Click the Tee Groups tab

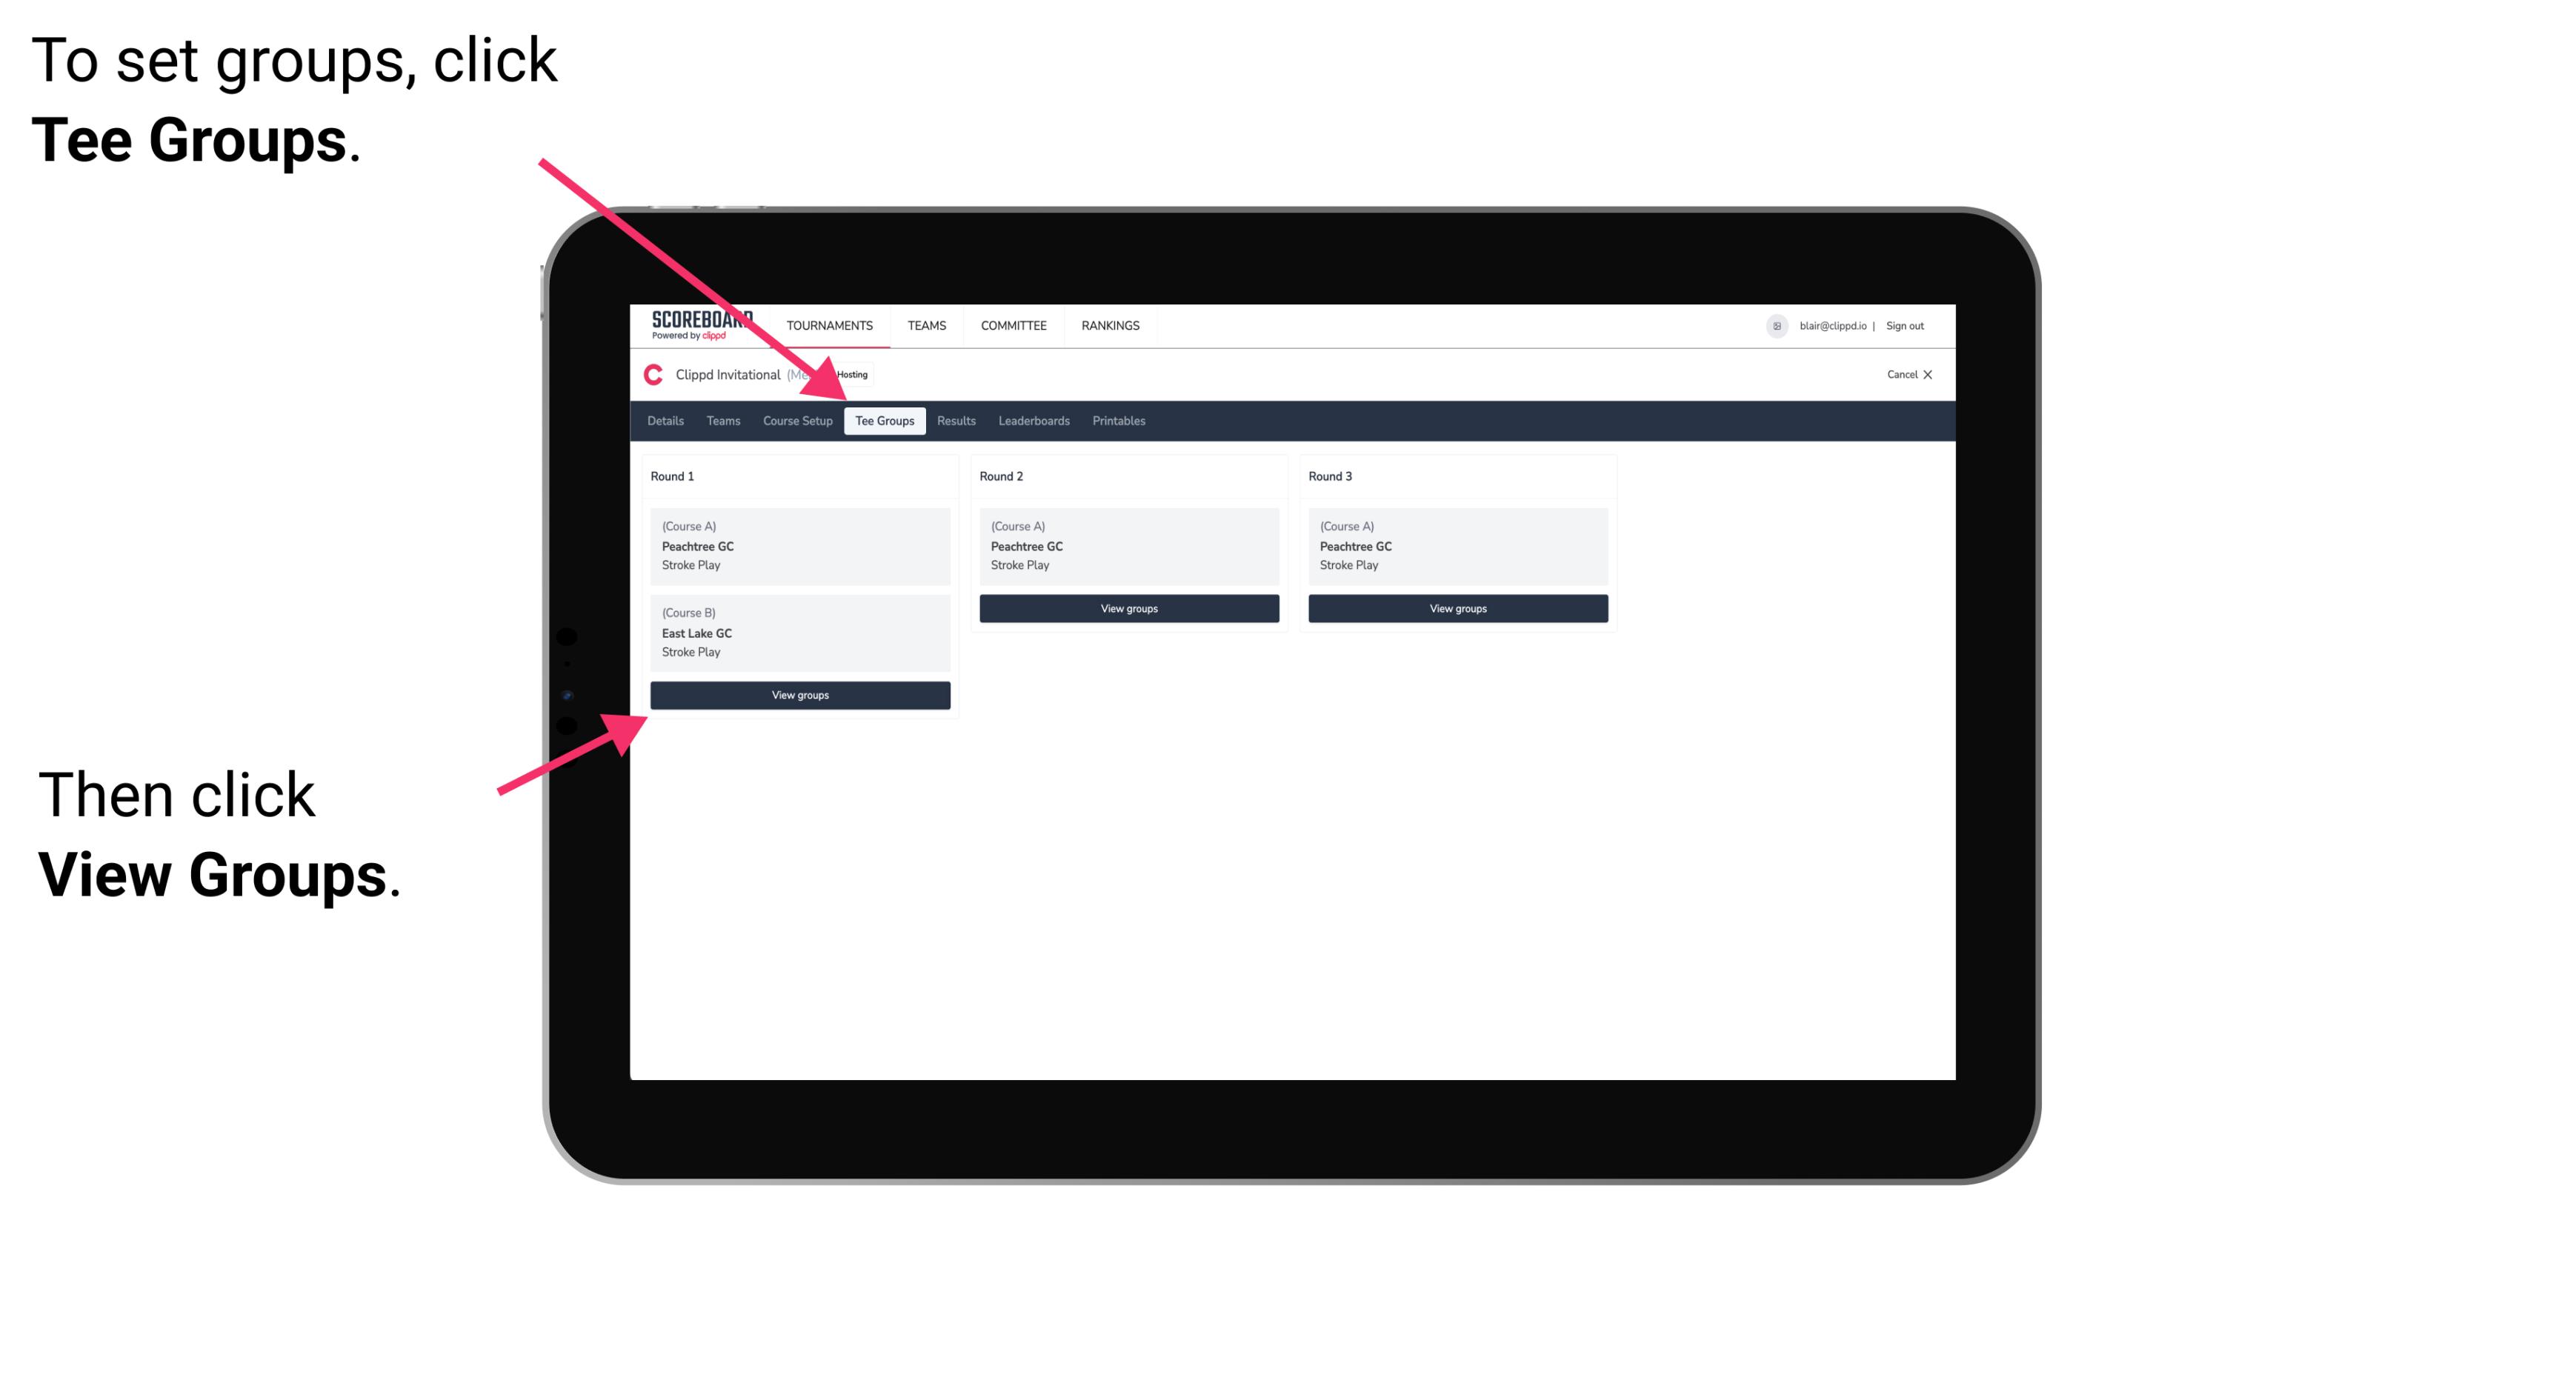(x=882, y=420)
